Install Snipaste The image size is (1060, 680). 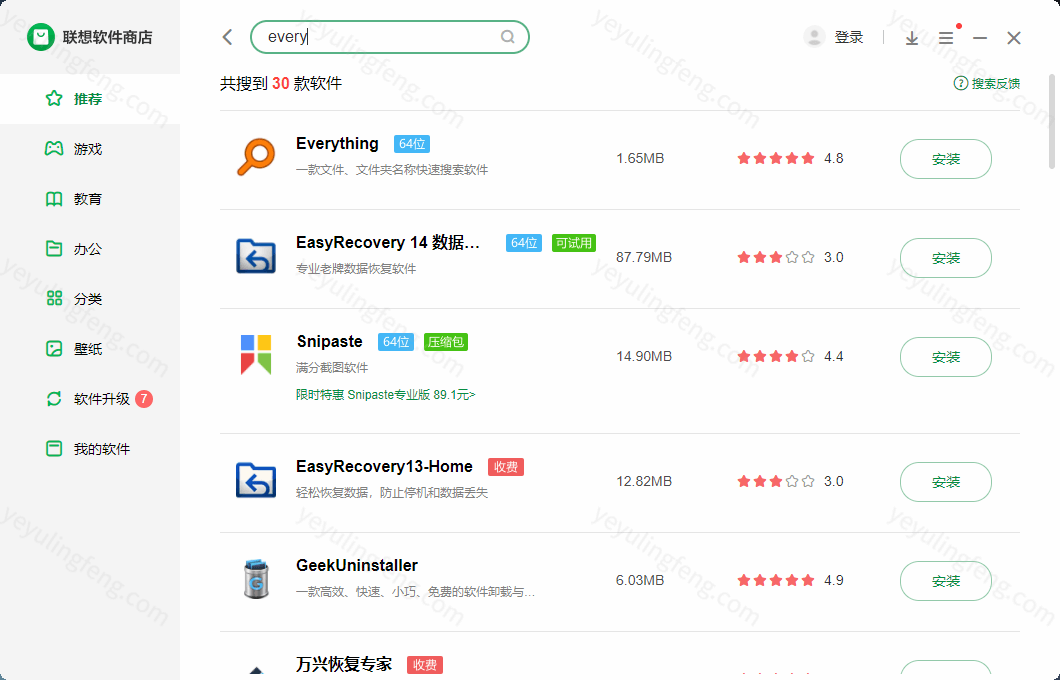click(x=946, y=357)
